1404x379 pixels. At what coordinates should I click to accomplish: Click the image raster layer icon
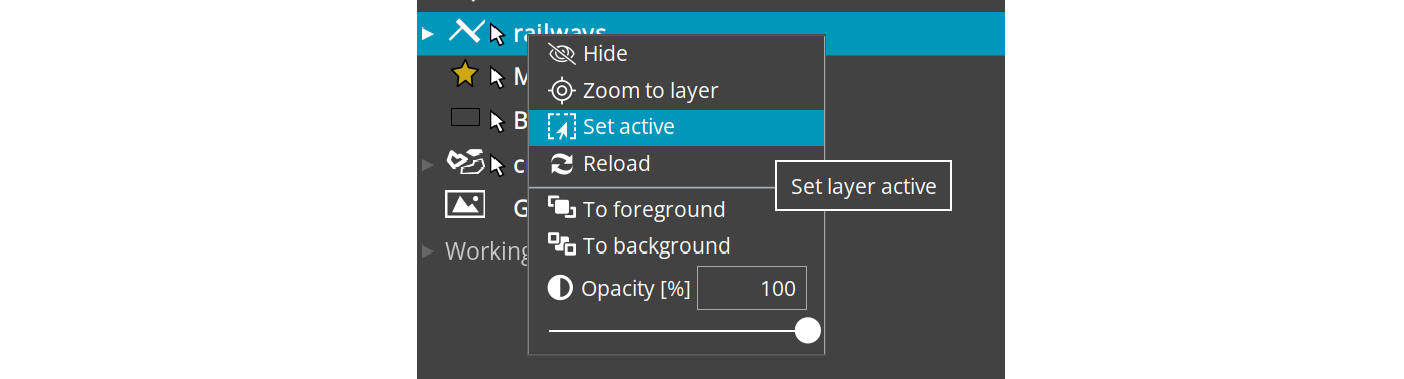pyautogui.click(x=465, y=204)
